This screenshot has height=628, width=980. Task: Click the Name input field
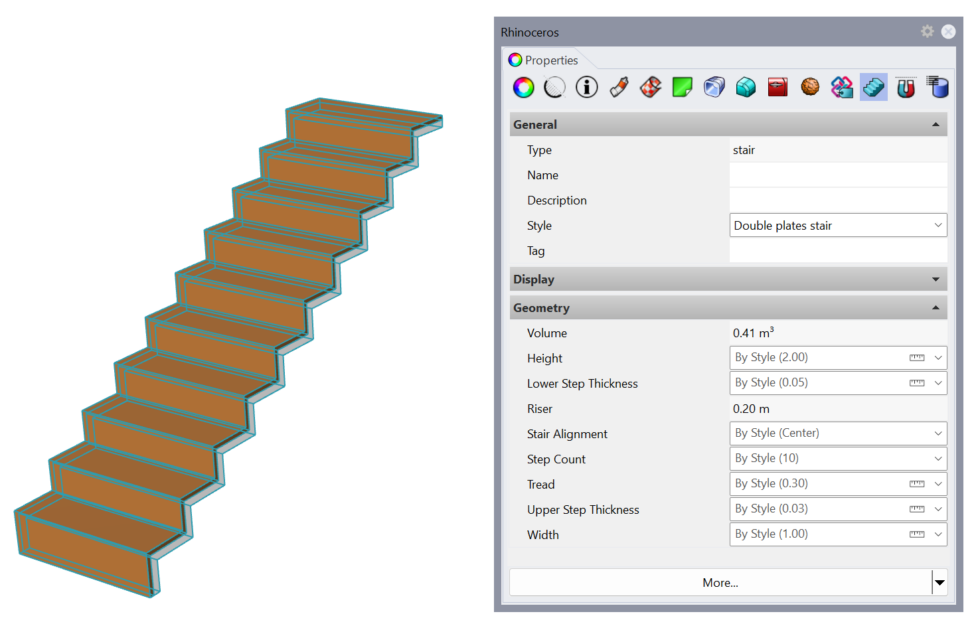[x=838, y=175]
